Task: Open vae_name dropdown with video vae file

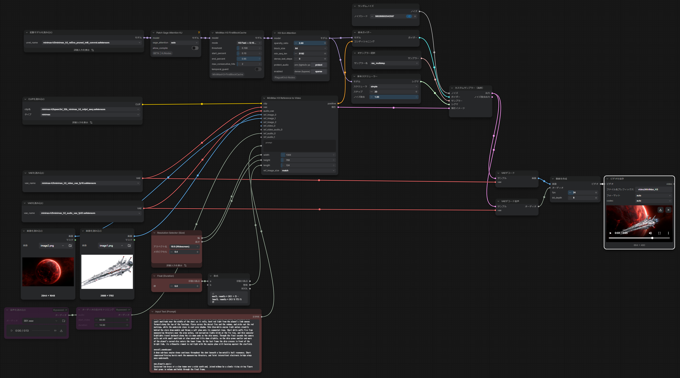Action: click(90, 183)
